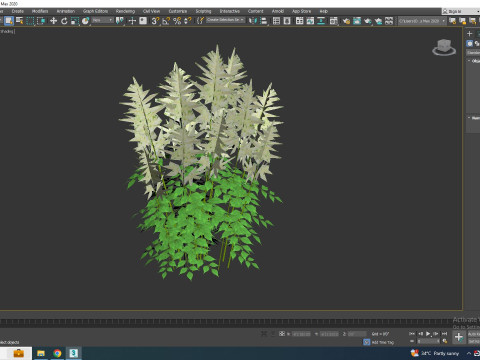This screenshot has width=480, height=360.
Task: Open the project path dropdown
Action: (x=422, y=21)
